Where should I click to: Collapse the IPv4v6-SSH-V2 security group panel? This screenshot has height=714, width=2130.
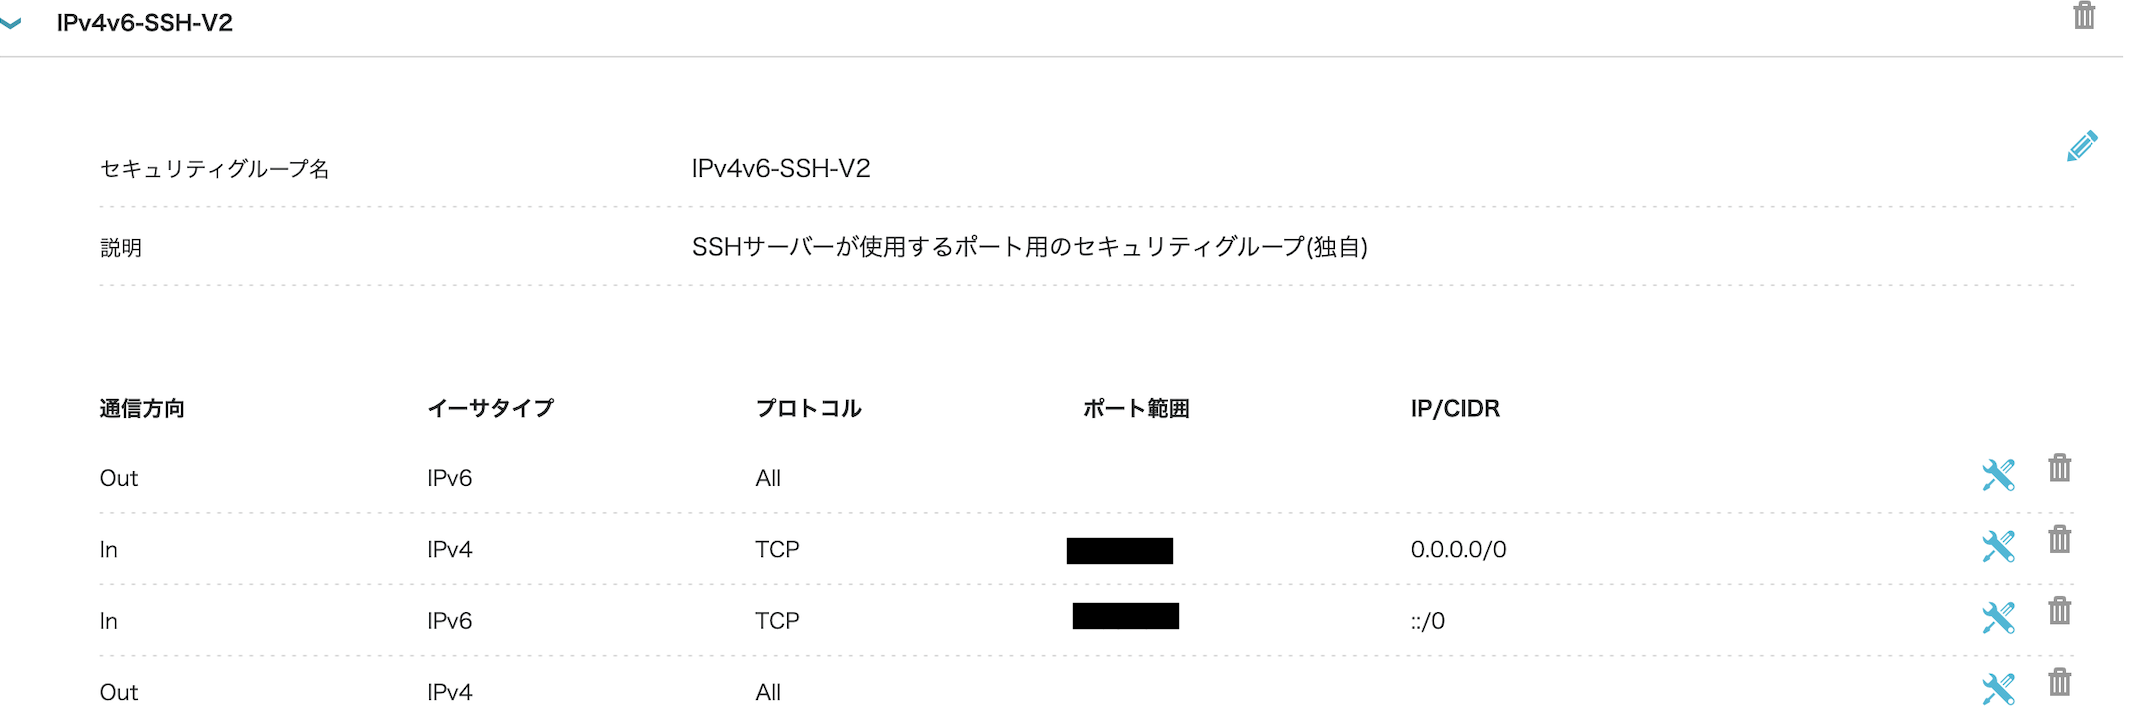click(16, 20)
